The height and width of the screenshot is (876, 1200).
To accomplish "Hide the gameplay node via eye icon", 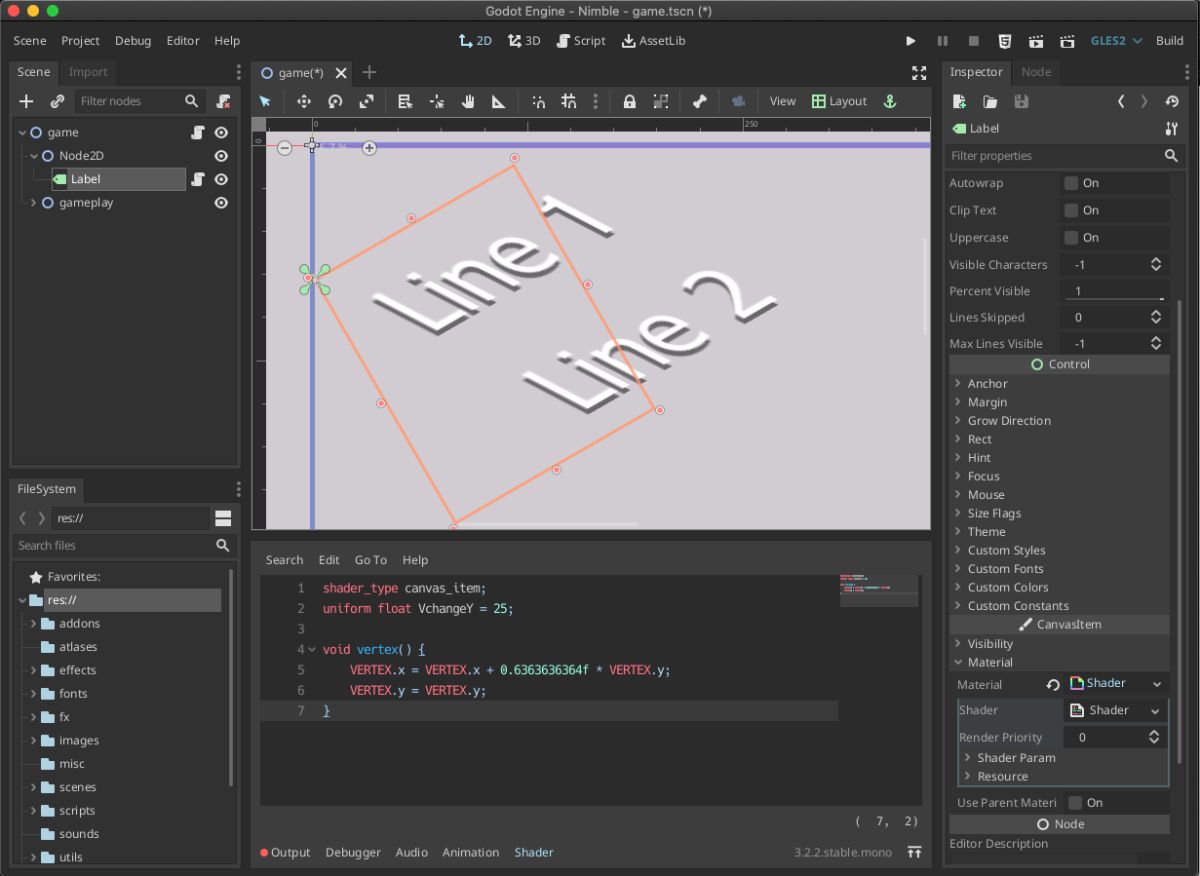I will pos(221,203).
